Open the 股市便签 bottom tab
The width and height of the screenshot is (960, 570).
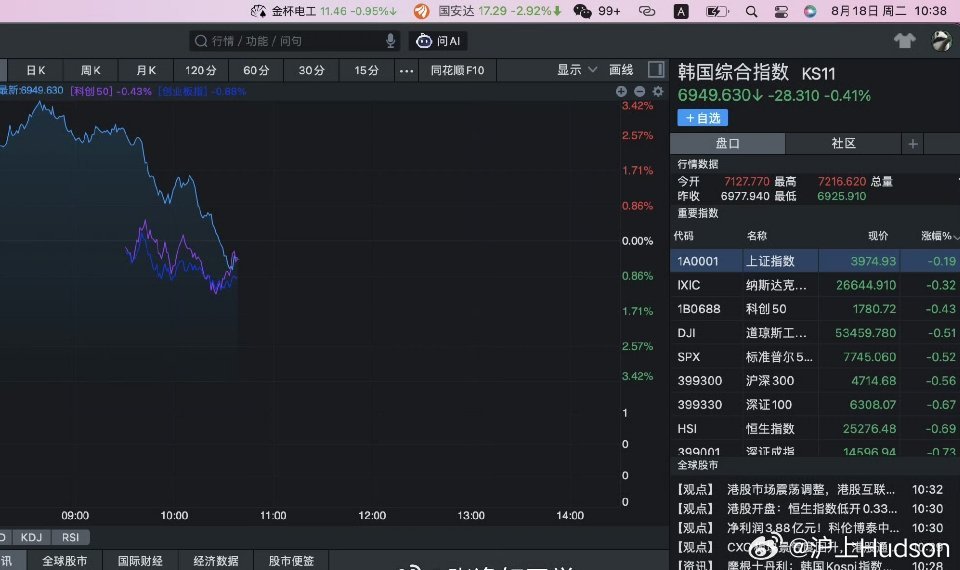(x=291, y=560)
